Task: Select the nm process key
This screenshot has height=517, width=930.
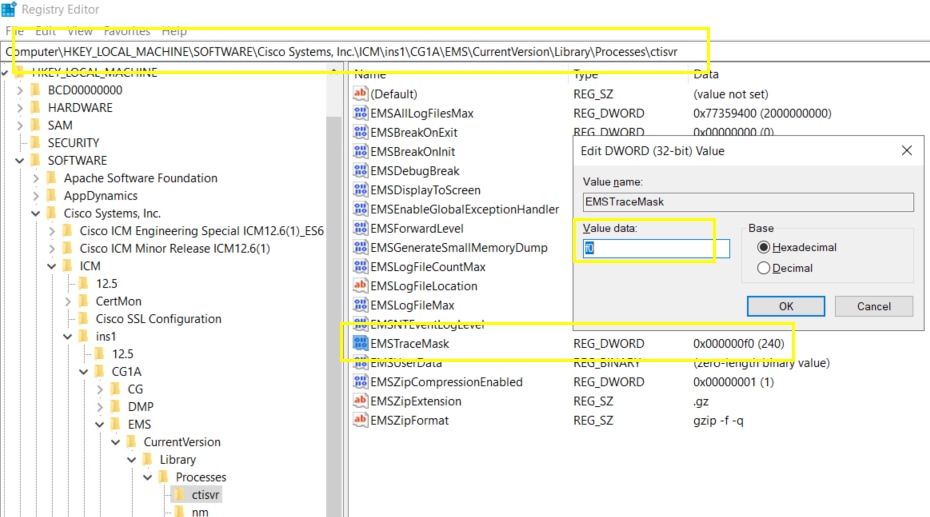Action: point(200,512)
